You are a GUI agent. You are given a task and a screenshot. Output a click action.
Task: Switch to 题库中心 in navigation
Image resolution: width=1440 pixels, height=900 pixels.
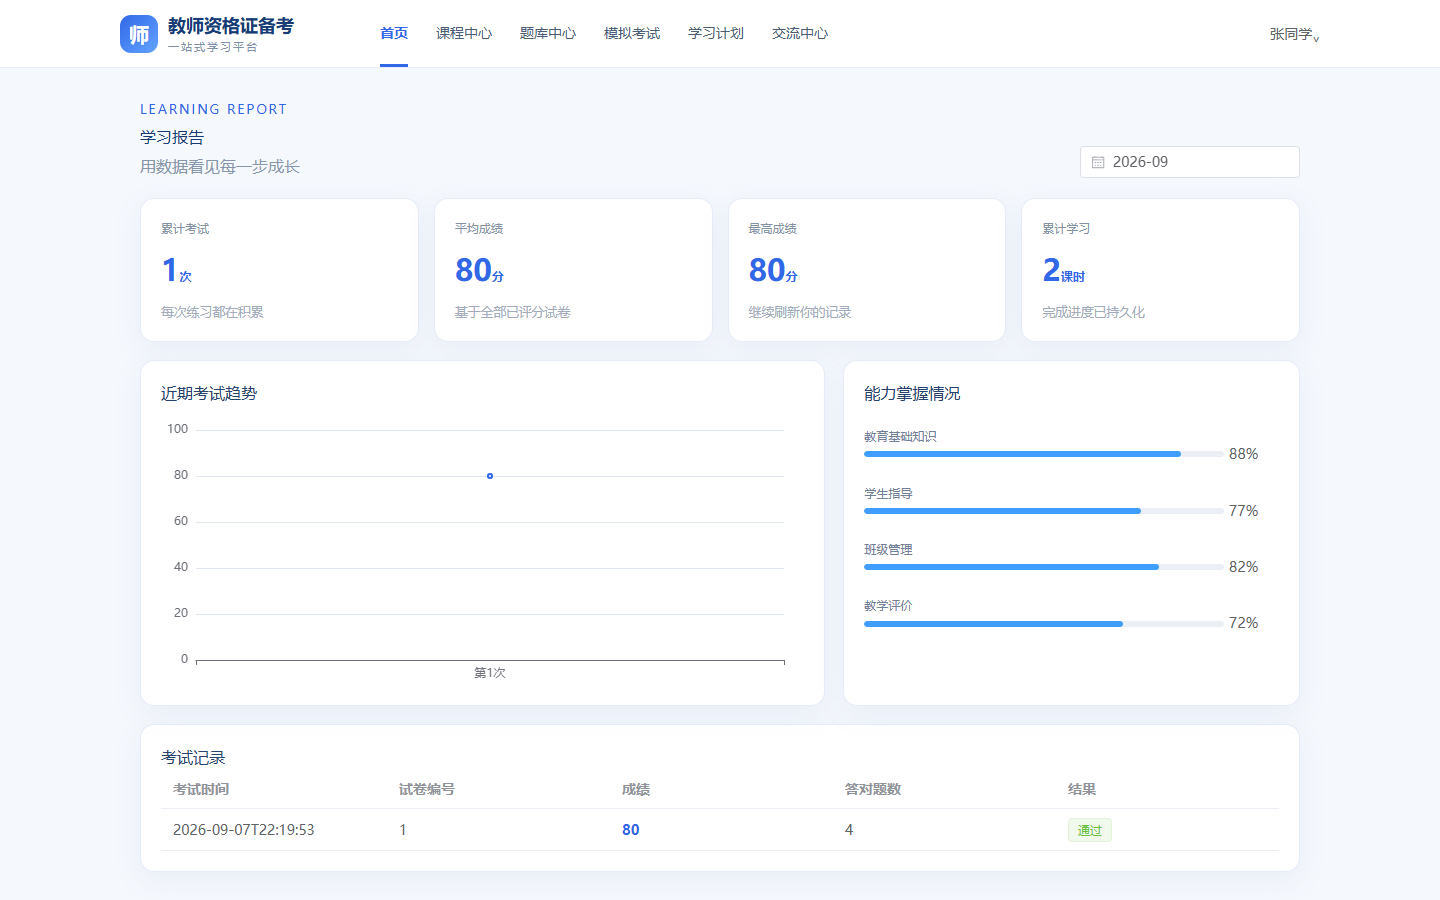(x=548, y=33)
